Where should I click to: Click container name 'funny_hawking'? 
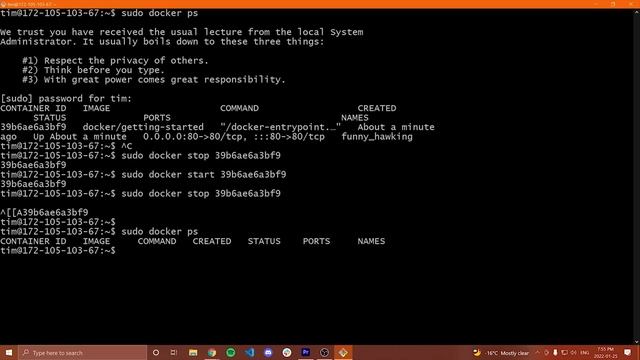point(377,137)
